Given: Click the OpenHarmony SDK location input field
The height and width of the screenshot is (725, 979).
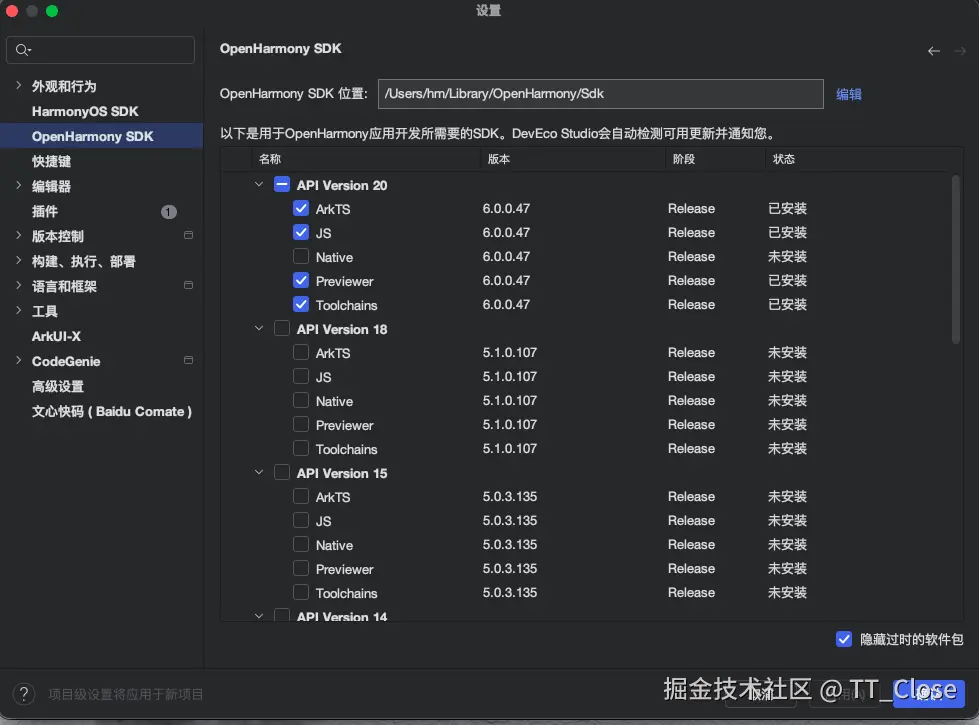Looking at the screenshot, I should point(600,94).
